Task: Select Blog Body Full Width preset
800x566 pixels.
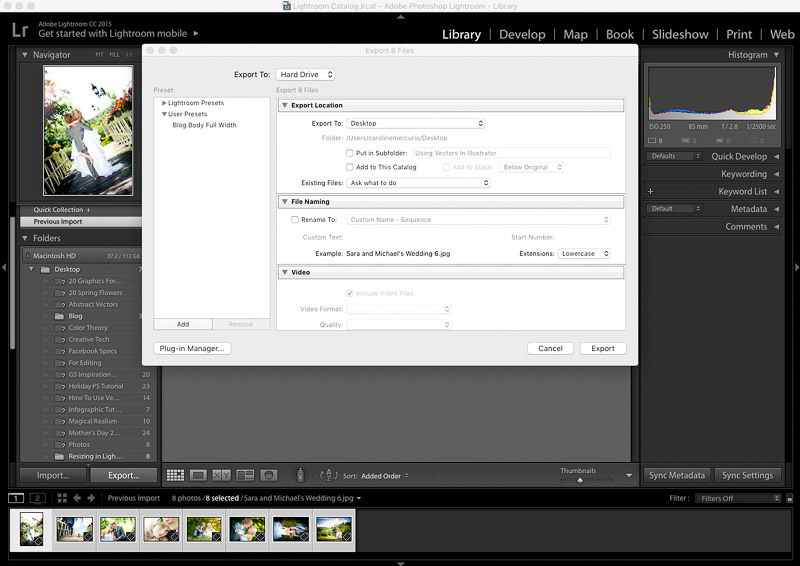Action: point(204,125)
